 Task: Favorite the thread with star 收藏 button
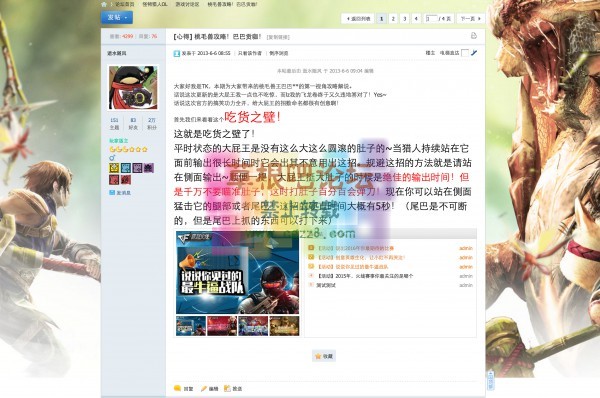click(x=324, y=356)
